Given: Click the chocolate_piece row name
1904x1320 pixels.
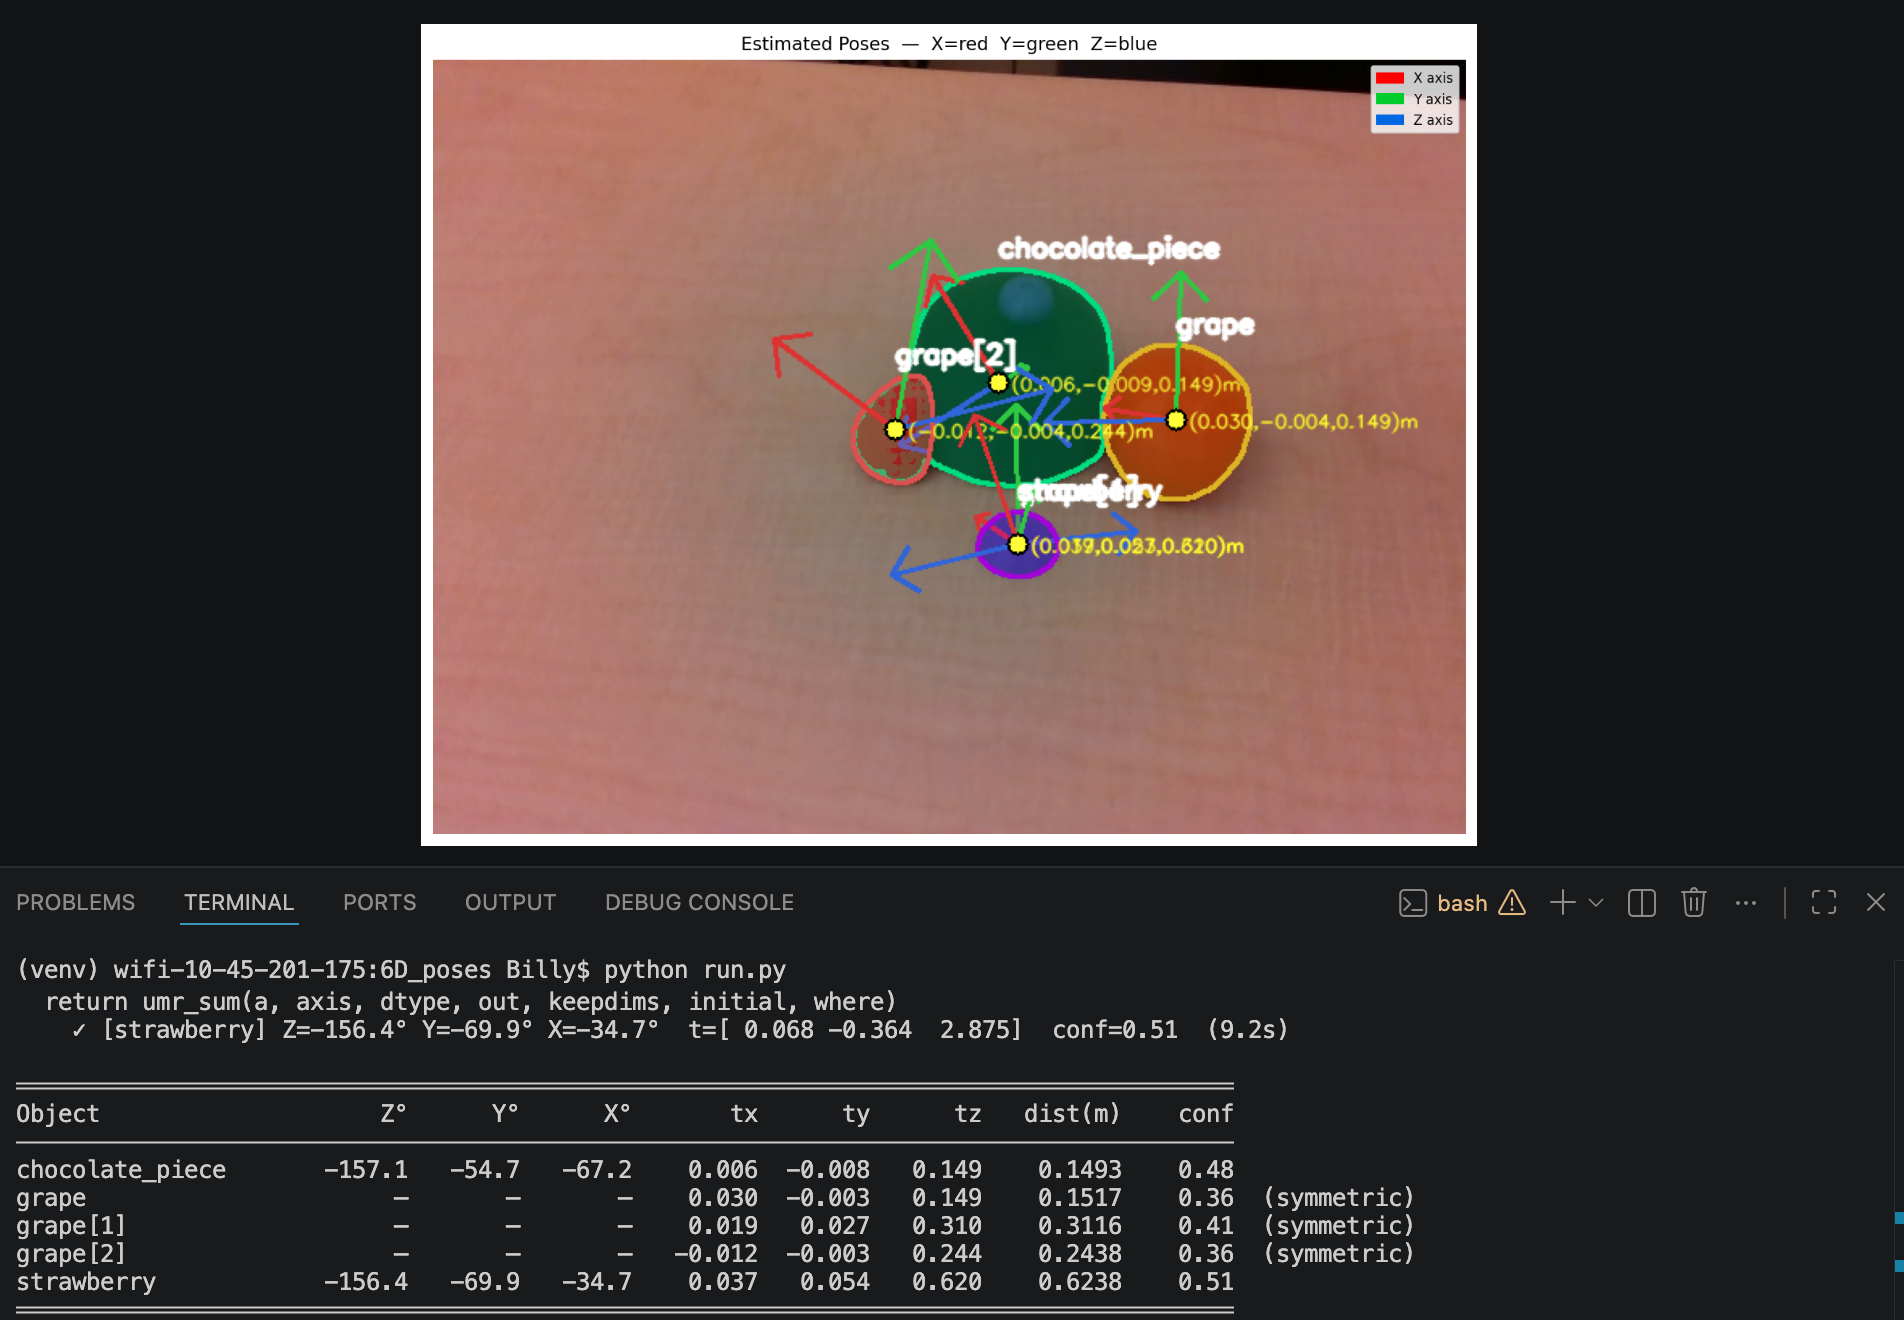Looking at the screenshot, I should coord(121,1170).
